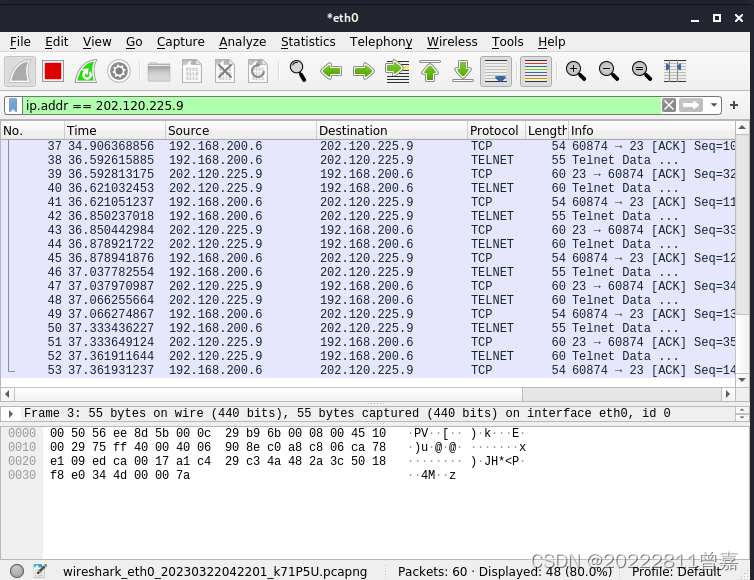The width and height of the screenshot is (754, 580).
Task: Go back in packet history arrow
Action: tap(331, 71)
